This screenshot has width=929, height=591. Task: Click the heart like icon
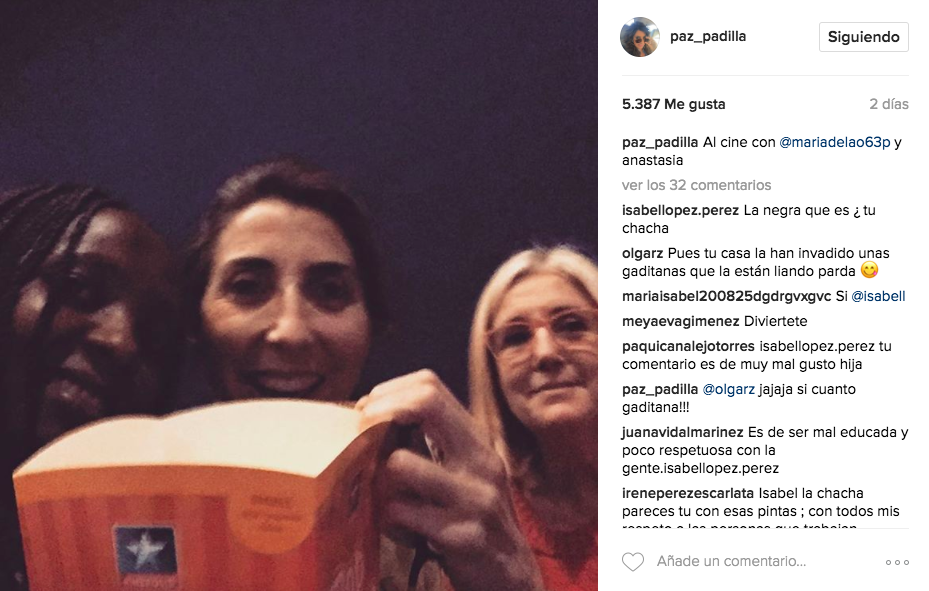pyautogui.click(x=633, y=561)
